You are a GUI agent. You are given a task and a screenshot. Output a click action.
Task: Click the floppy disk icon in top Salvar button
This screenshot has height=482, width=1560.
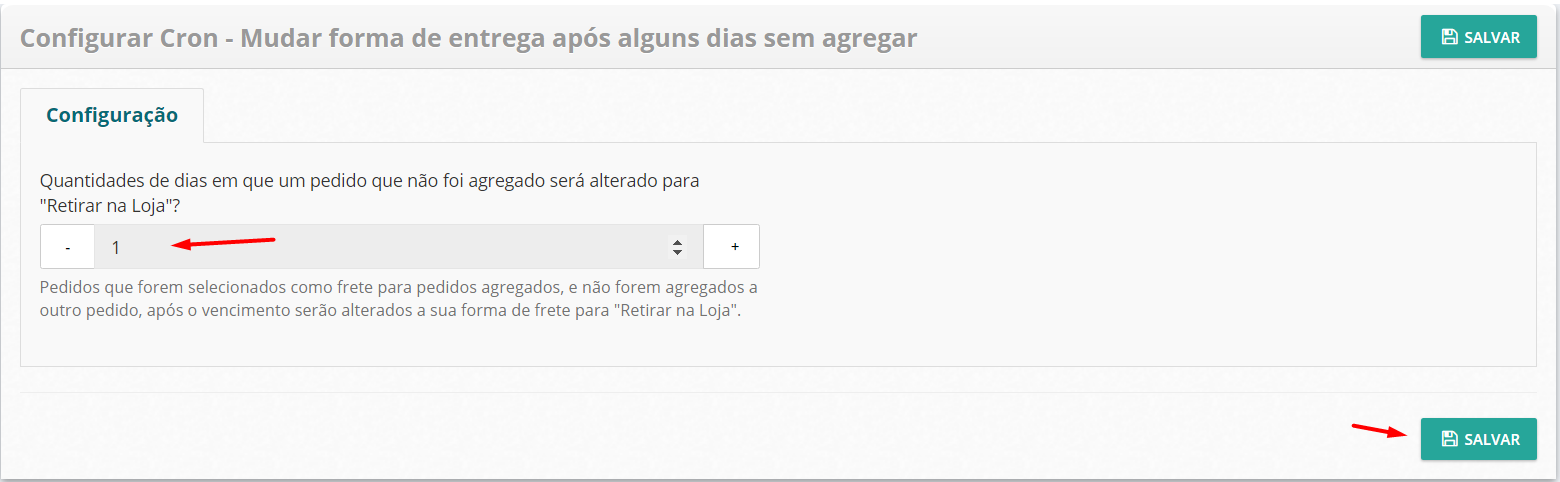pyautogui.click(x=1449, y=38)
